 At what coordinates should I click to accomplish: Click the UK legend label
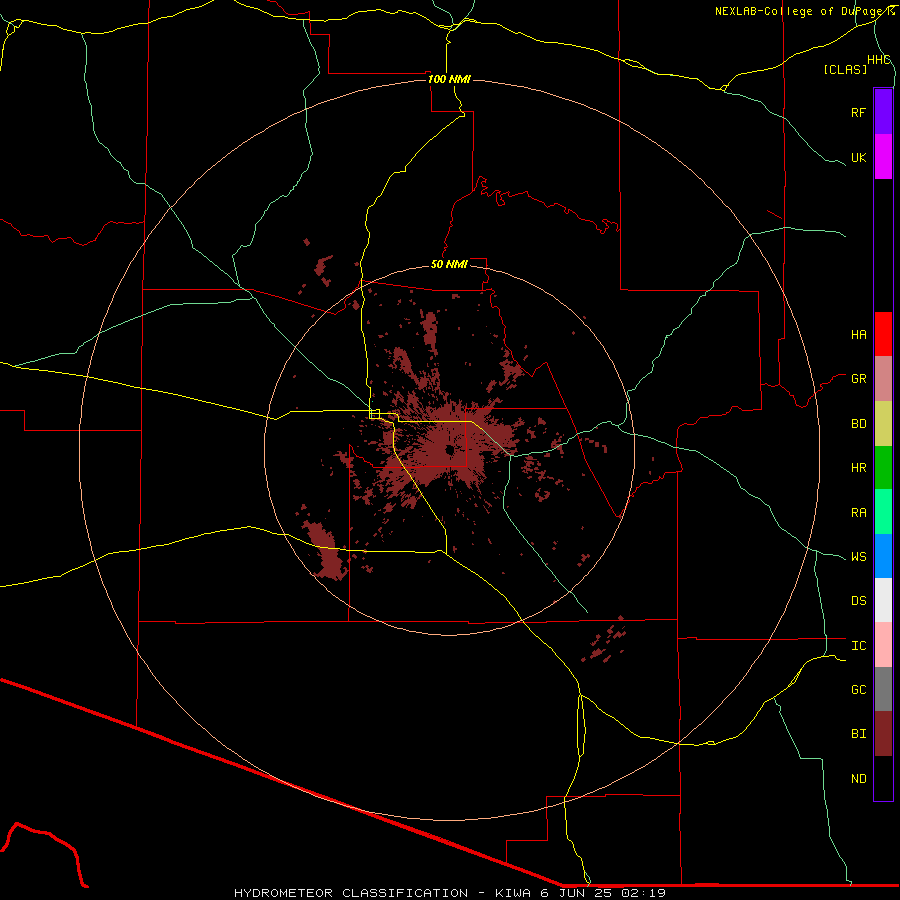(858, 157)
